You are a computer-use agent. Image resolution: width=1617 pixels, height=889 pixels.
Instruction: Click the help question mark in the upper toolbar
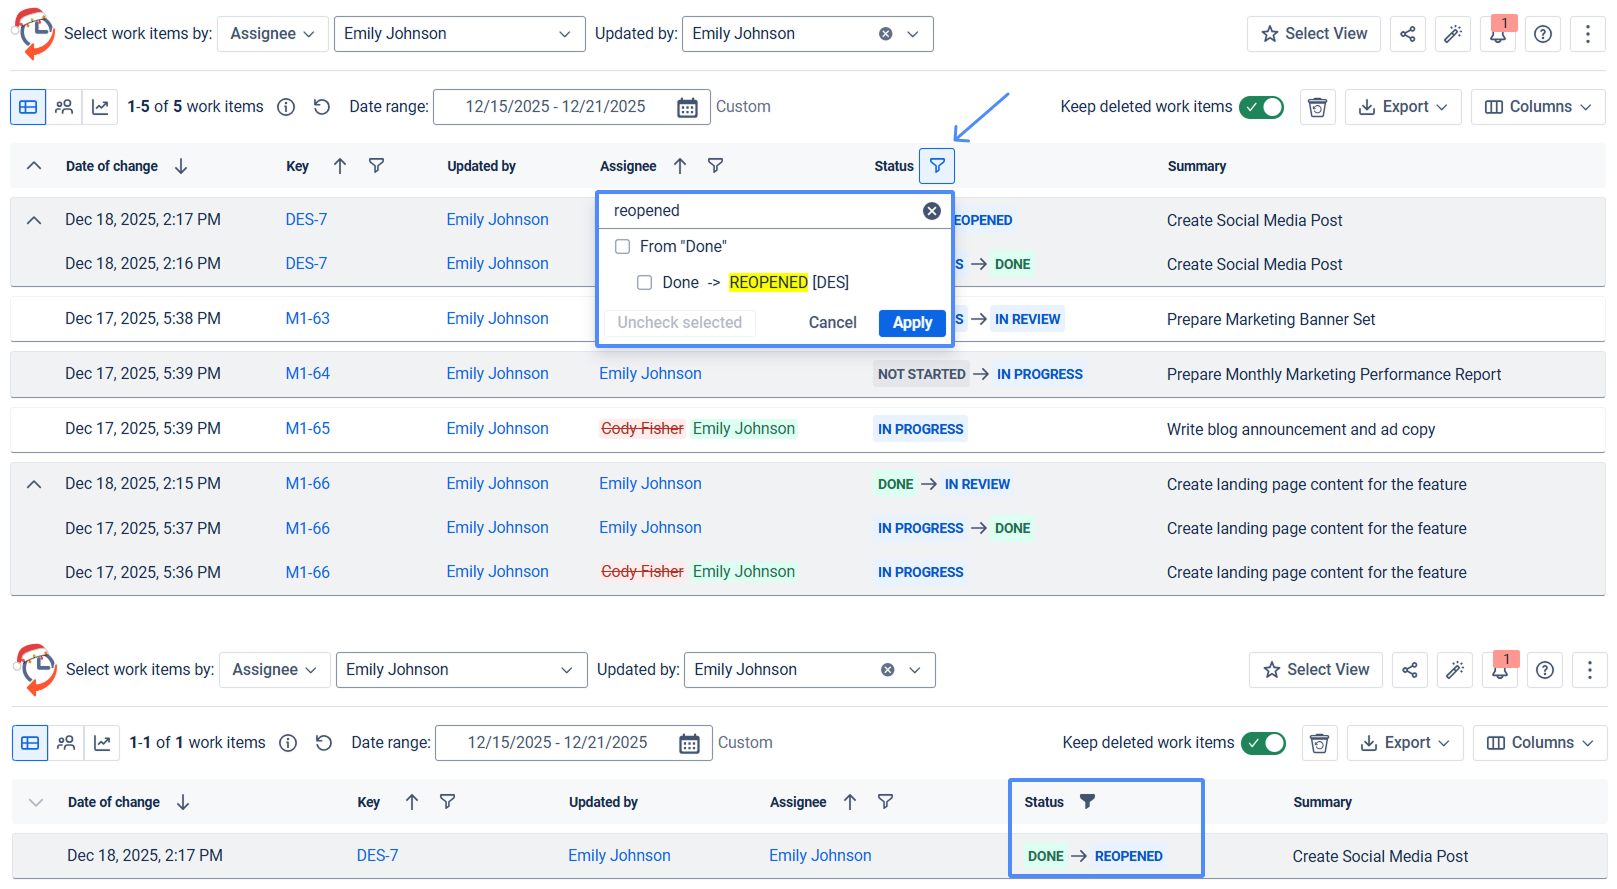(x=1543, y=34)
